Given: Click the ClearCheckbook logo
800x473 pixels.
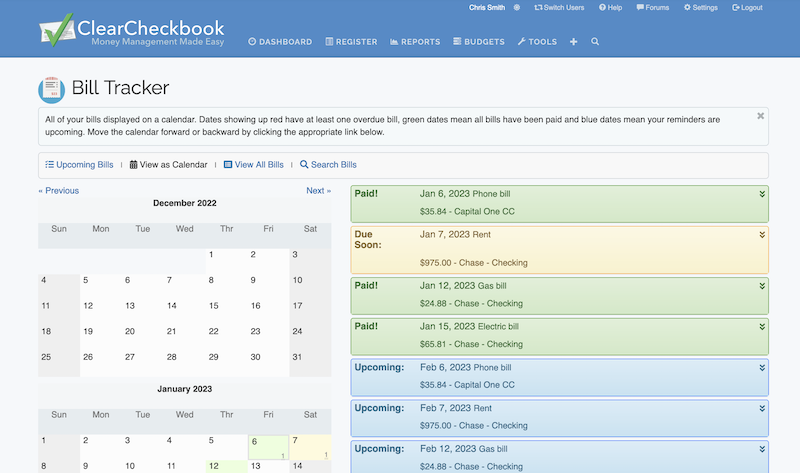Looking at the screenshot, I should click(132, 30).
